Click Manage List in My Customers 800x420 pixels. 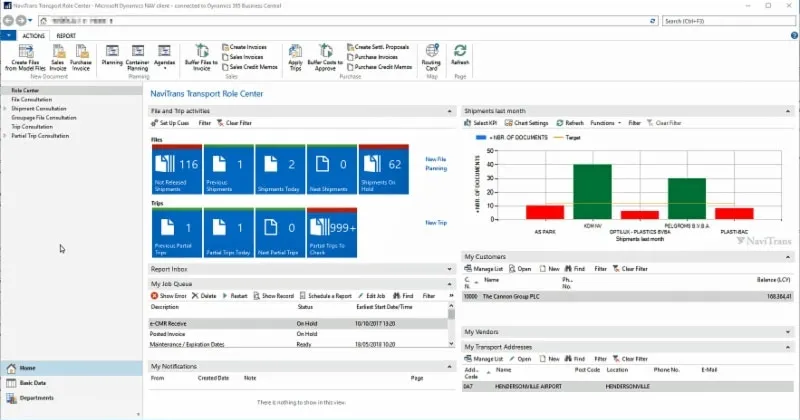click(483, 269)
